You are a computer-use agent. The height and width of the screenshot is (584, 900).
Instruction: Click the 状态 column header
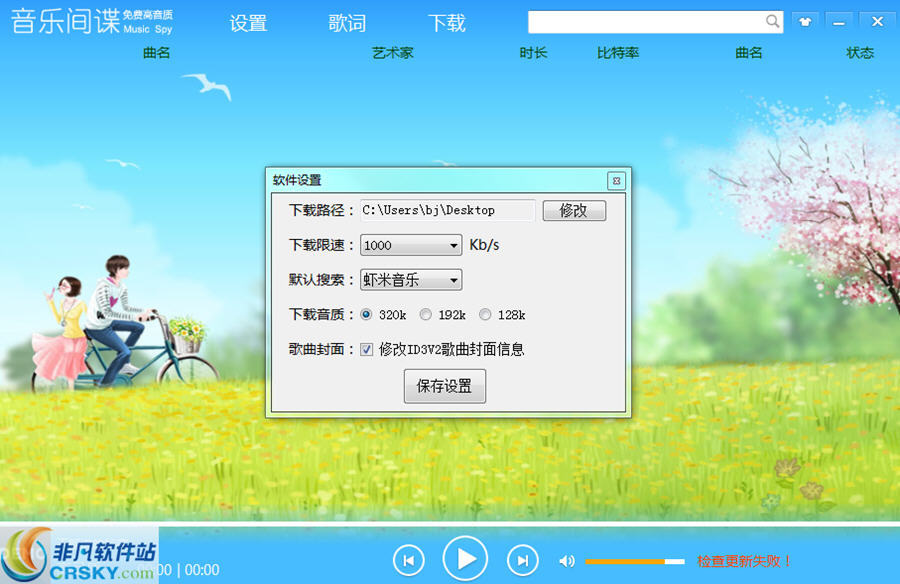860,53
